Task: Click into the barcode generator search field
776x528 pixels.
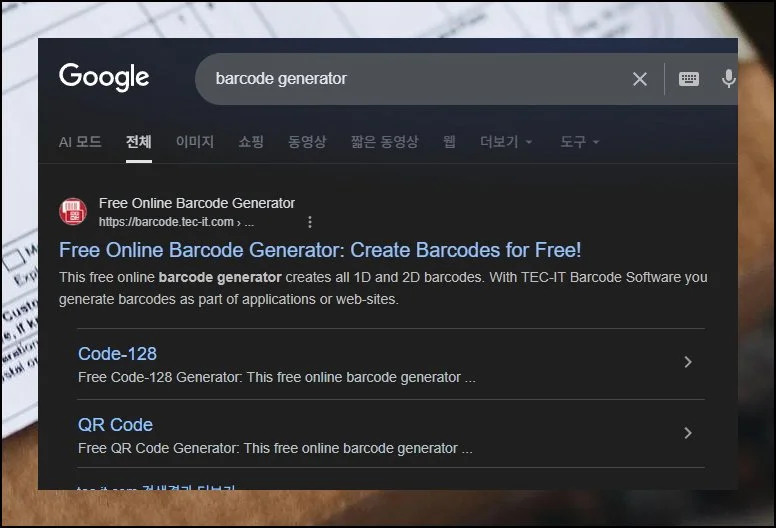Action: tap(400, 79)
